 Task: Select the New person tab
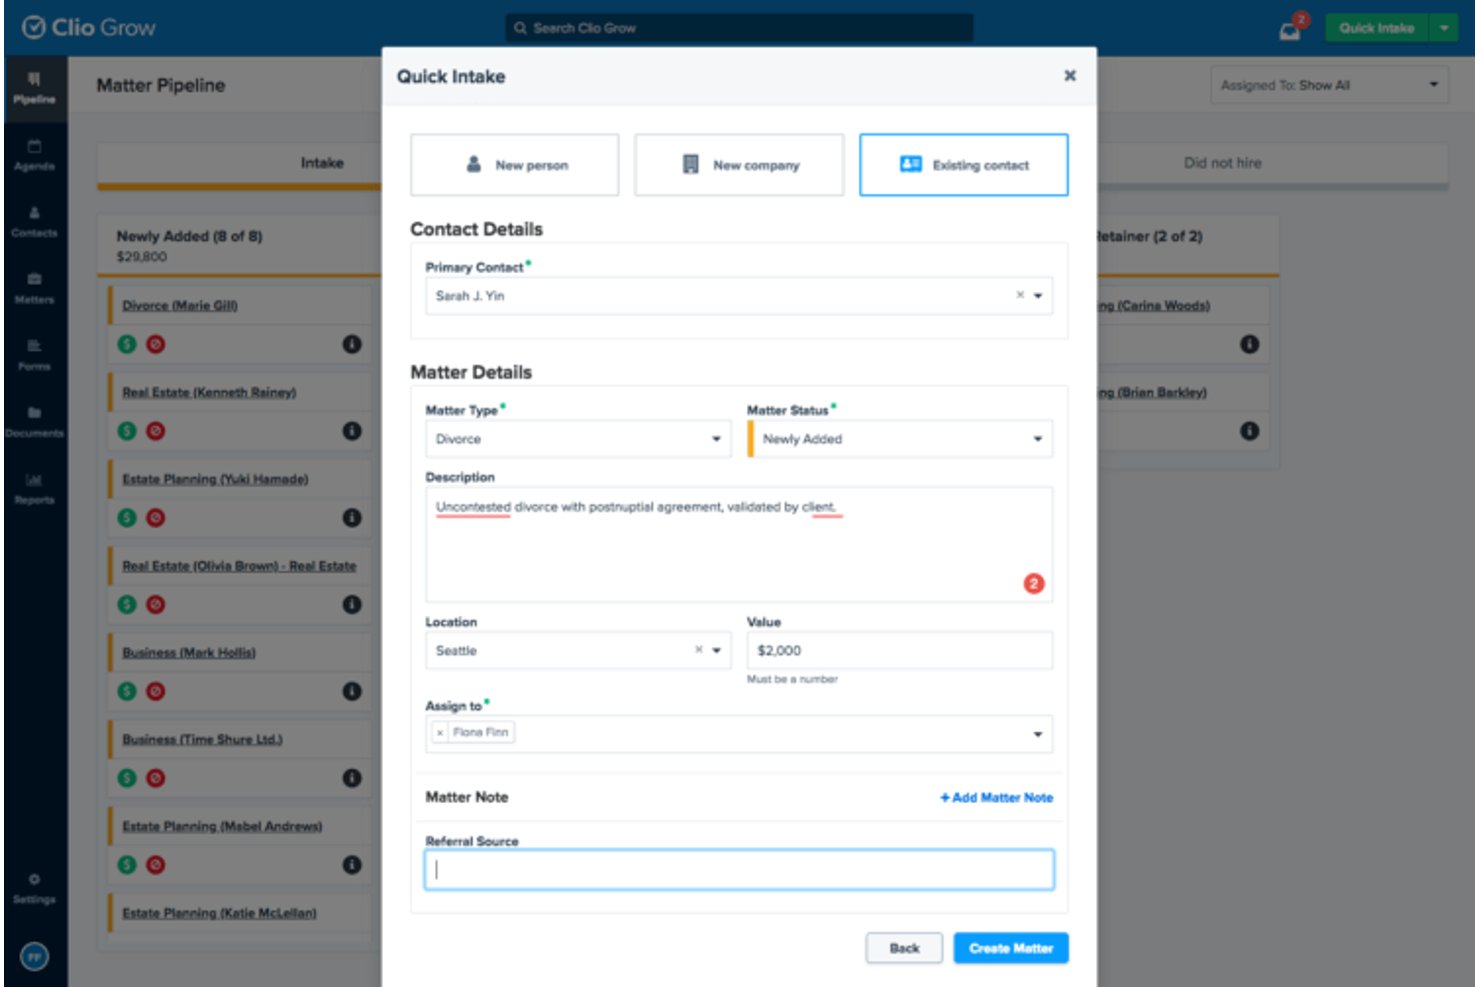pyautogui.click(x=515, y=165)
